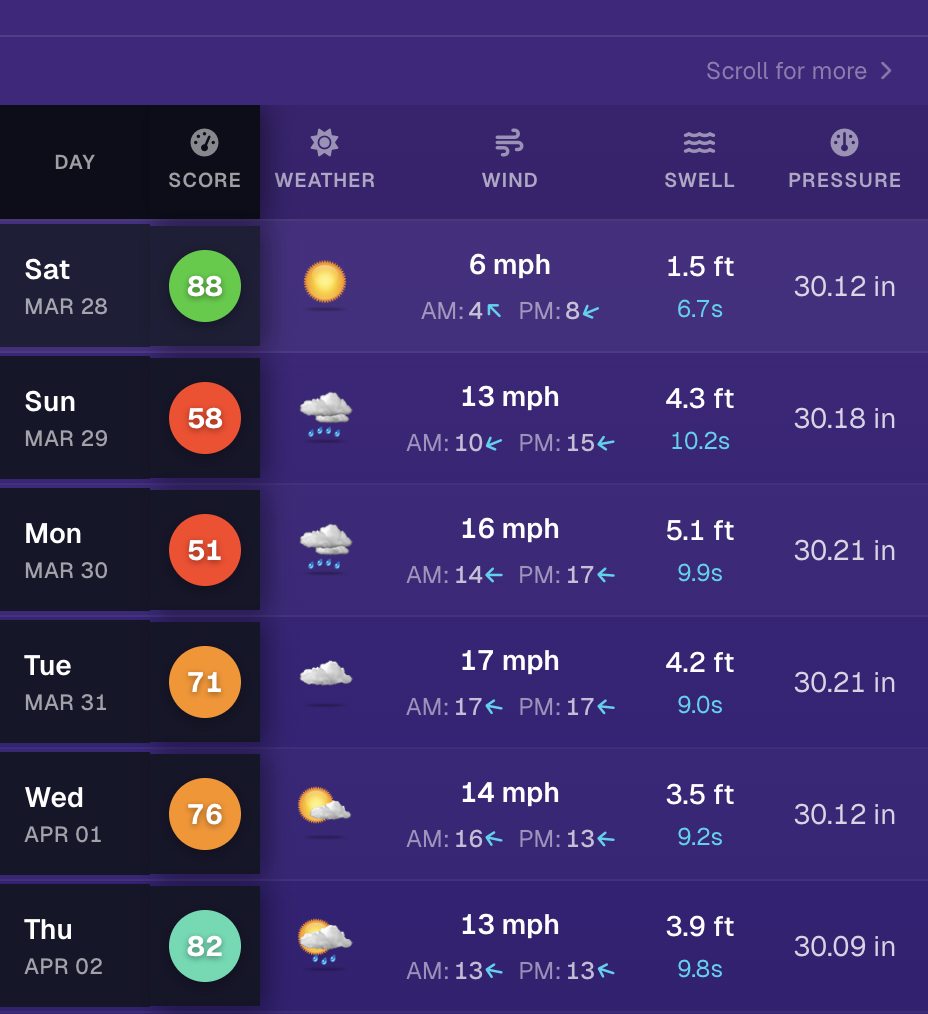928x1014 pixels.
Task: Select the DAY column header
Action: click(x=74, y=161)
